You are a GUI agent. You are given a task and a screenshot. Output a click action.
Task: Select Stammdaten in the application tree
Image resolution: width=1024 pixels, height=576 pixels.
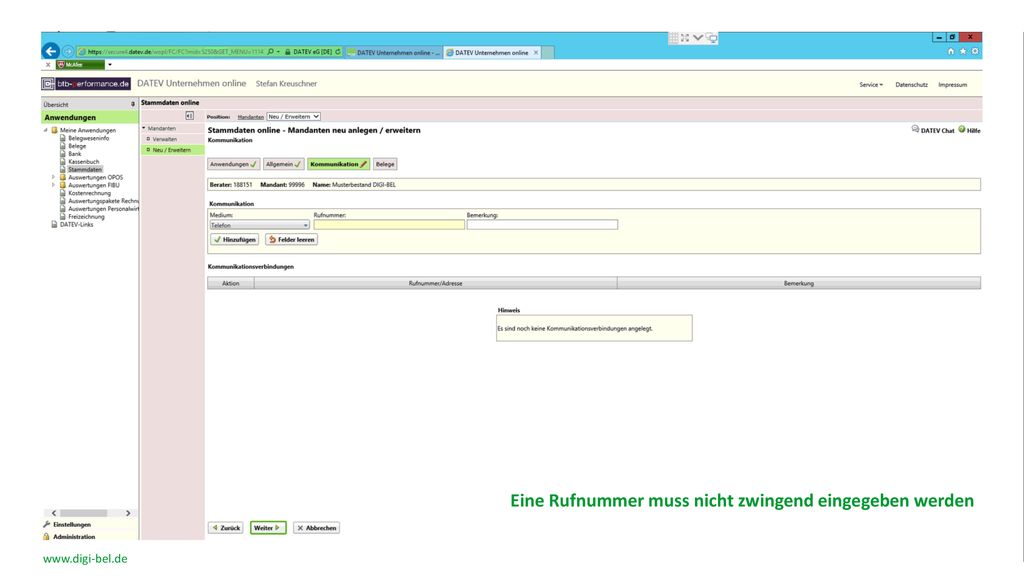[85, 170]
